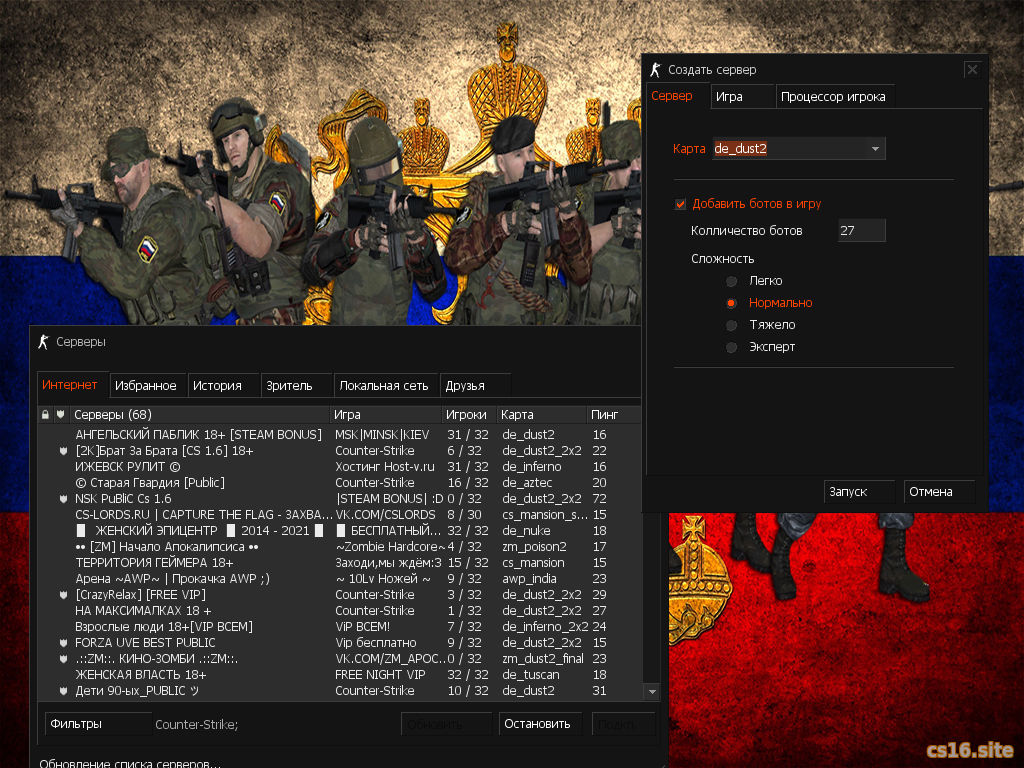Click the shield icon on NSK PuBliC Cs 1.6 row
1024x768 pixels.
(63, 499)
